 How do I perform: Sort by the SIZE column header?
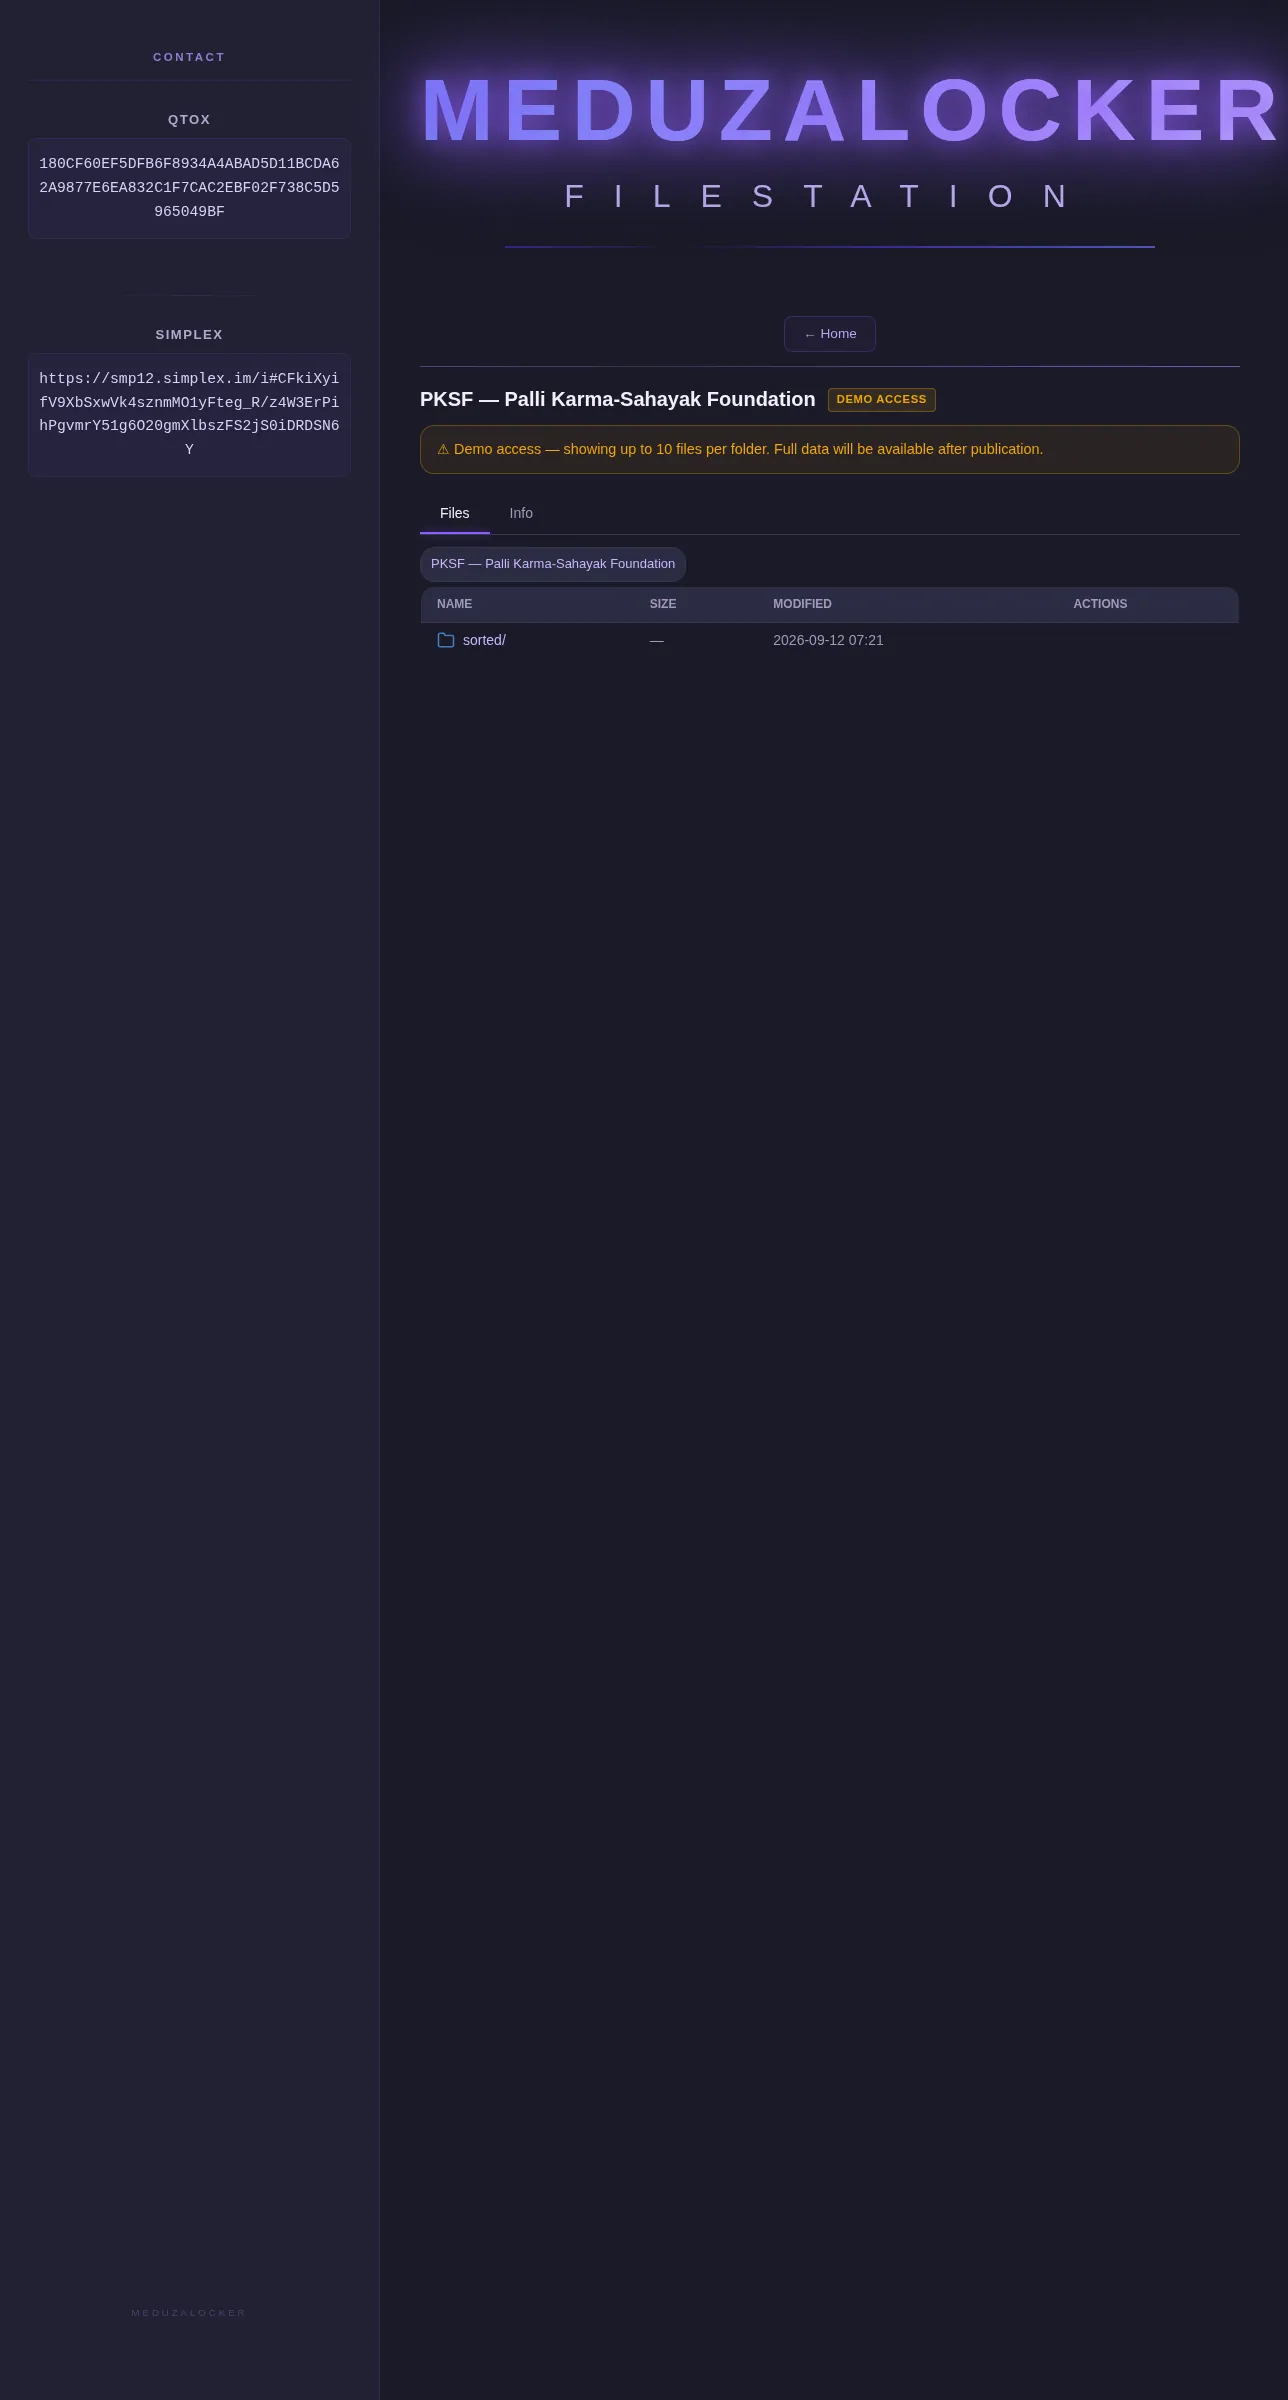tap(663, 604)
